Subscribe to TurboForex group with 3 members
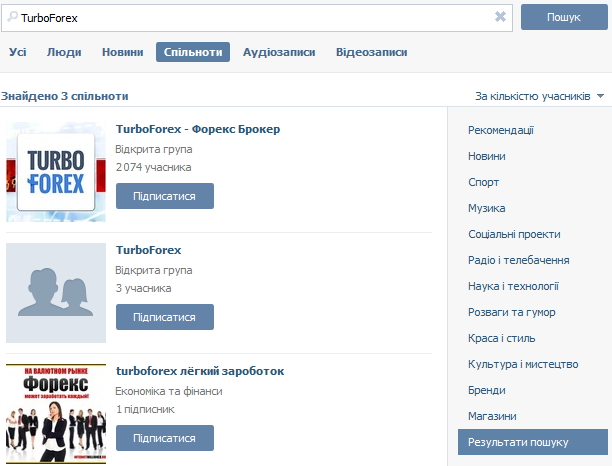 coord(165,317)
